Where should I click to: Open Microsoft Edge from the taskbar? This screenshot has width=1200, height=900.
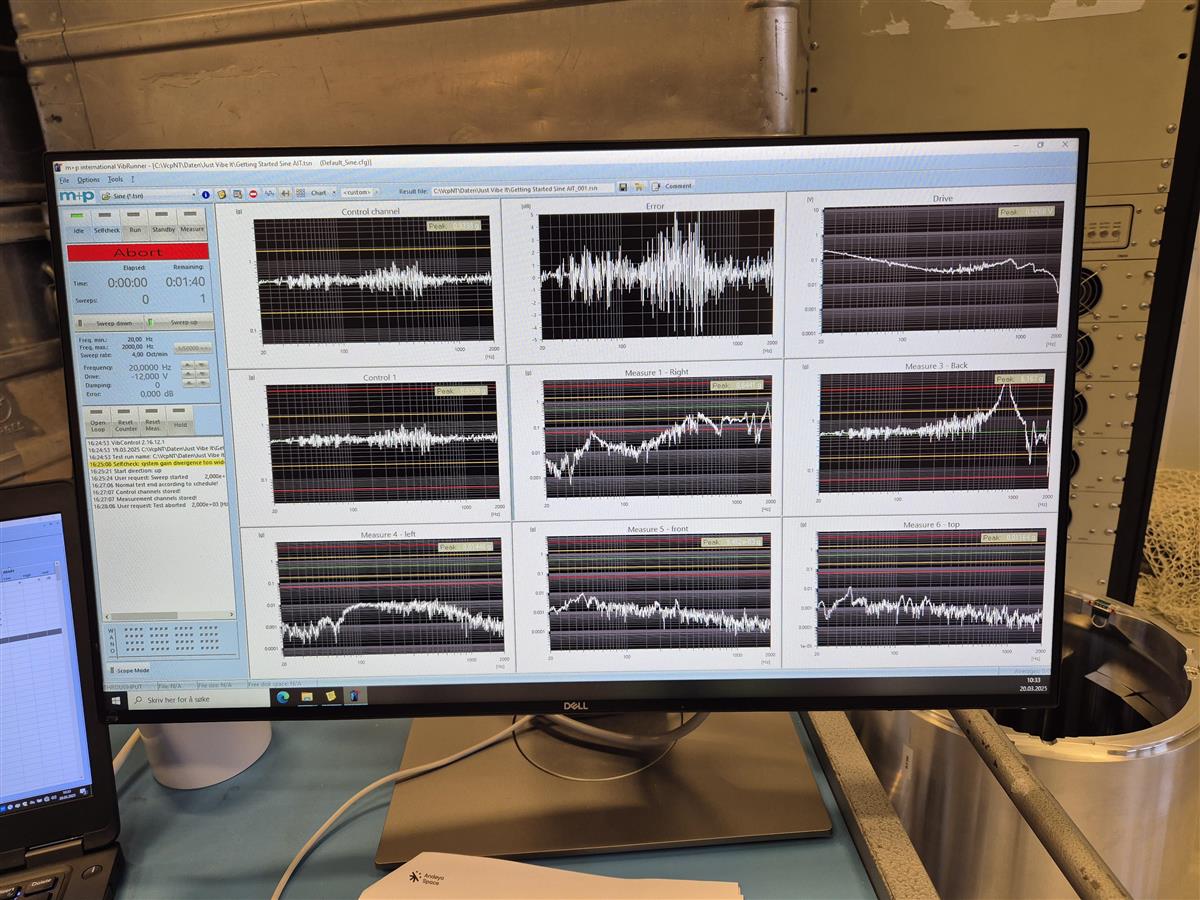pos(283,697)
